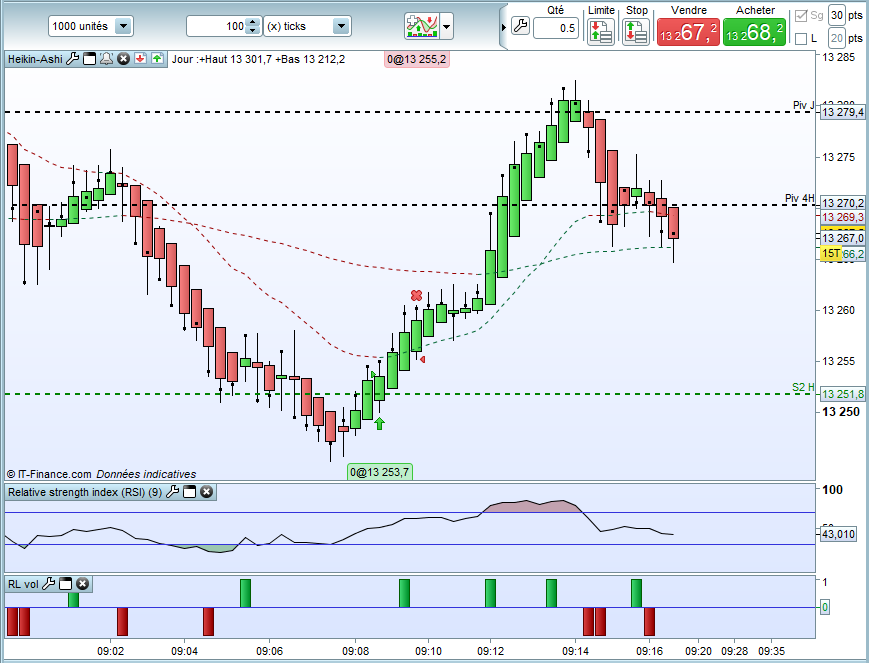Click the 0 level tag in RL vol

[825, 607]
